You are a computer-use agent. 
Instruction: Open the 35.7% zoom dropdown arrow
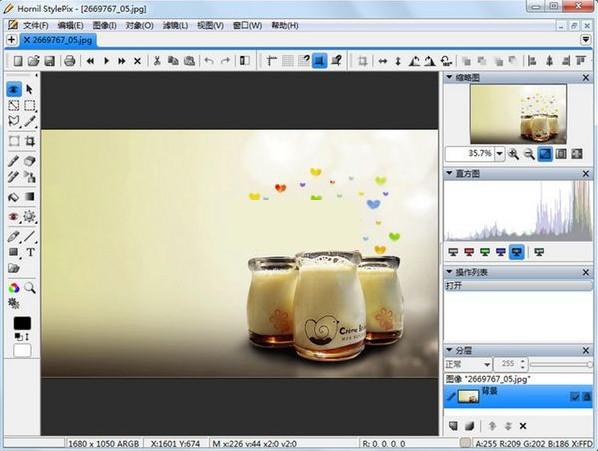tap(499, 154)
